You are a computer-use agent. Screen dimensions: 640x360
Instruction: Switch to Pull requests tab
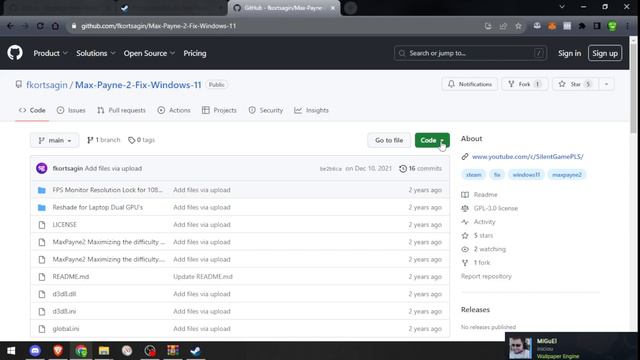121,110
